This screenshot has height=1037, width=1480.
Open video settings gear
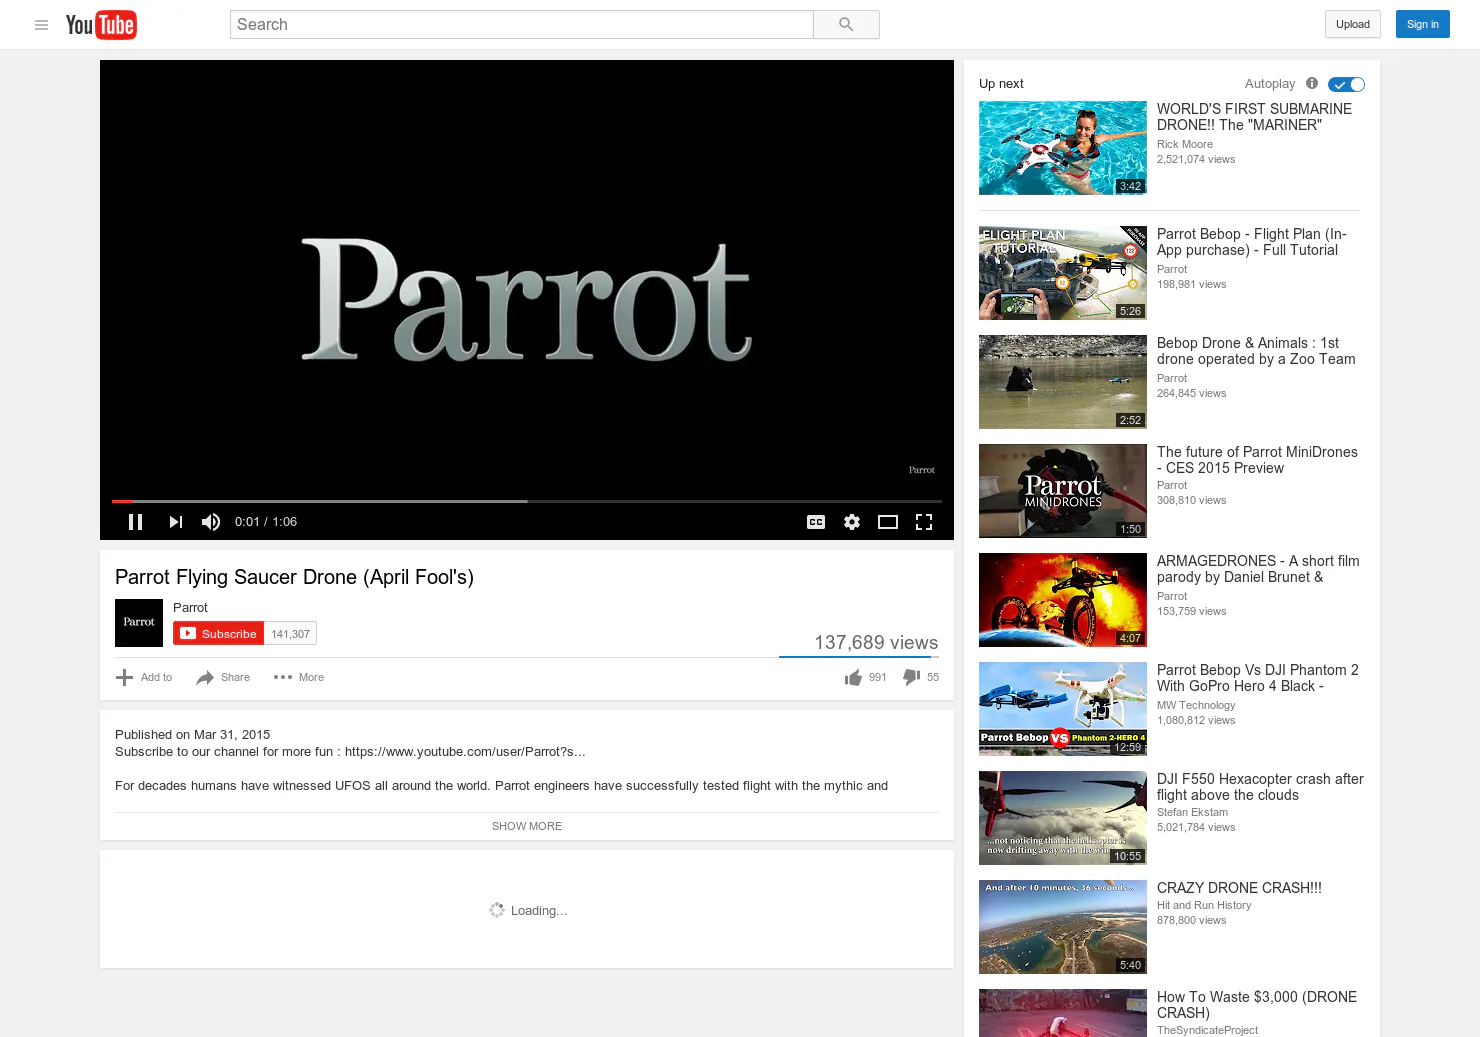tap(852, 522)
